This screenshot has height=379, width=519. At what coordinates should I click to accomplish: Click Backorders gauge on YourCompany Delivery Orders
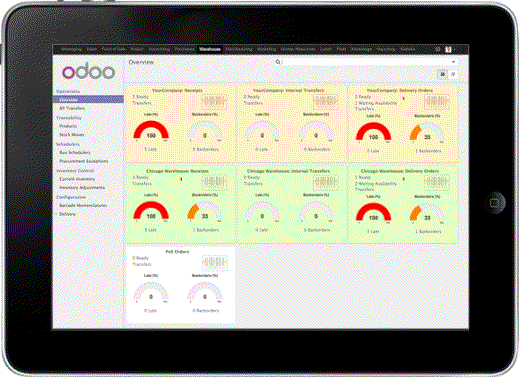tap(427, 132)
